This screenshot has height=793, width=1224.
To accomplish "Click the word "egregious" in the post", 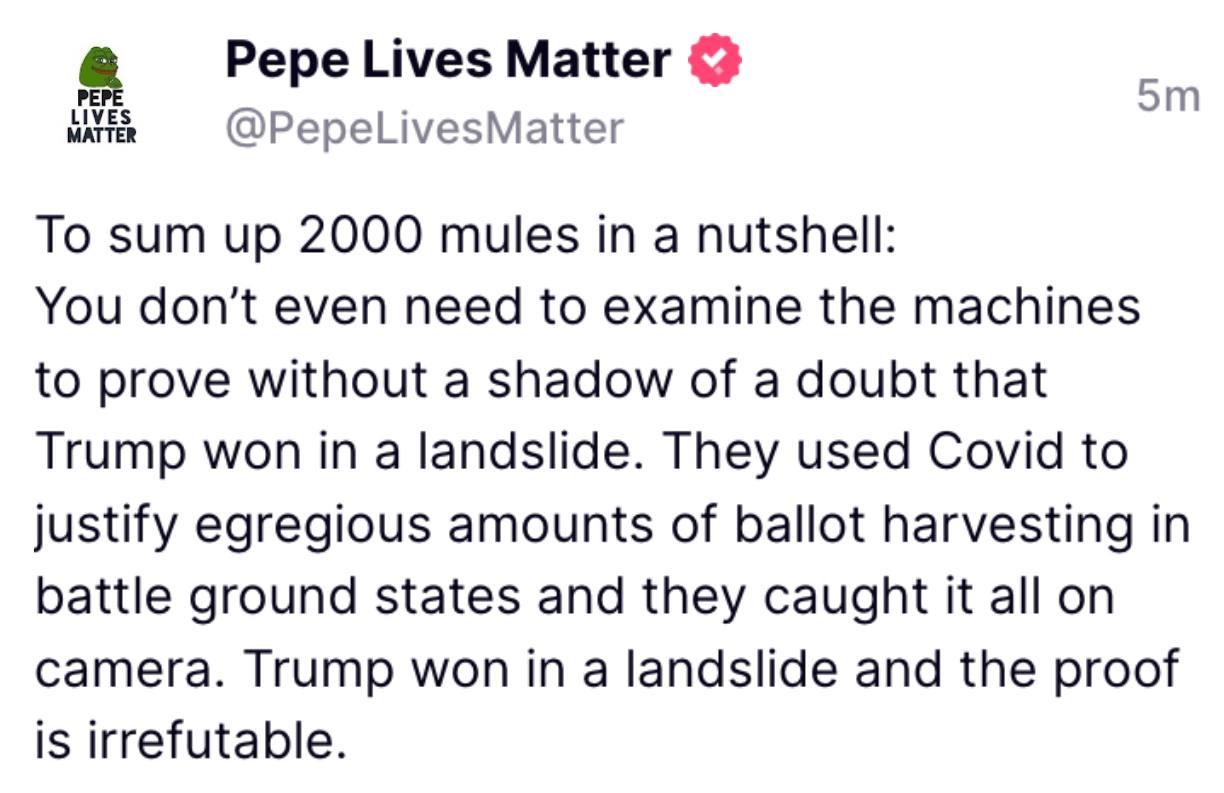I will [313, 523].
